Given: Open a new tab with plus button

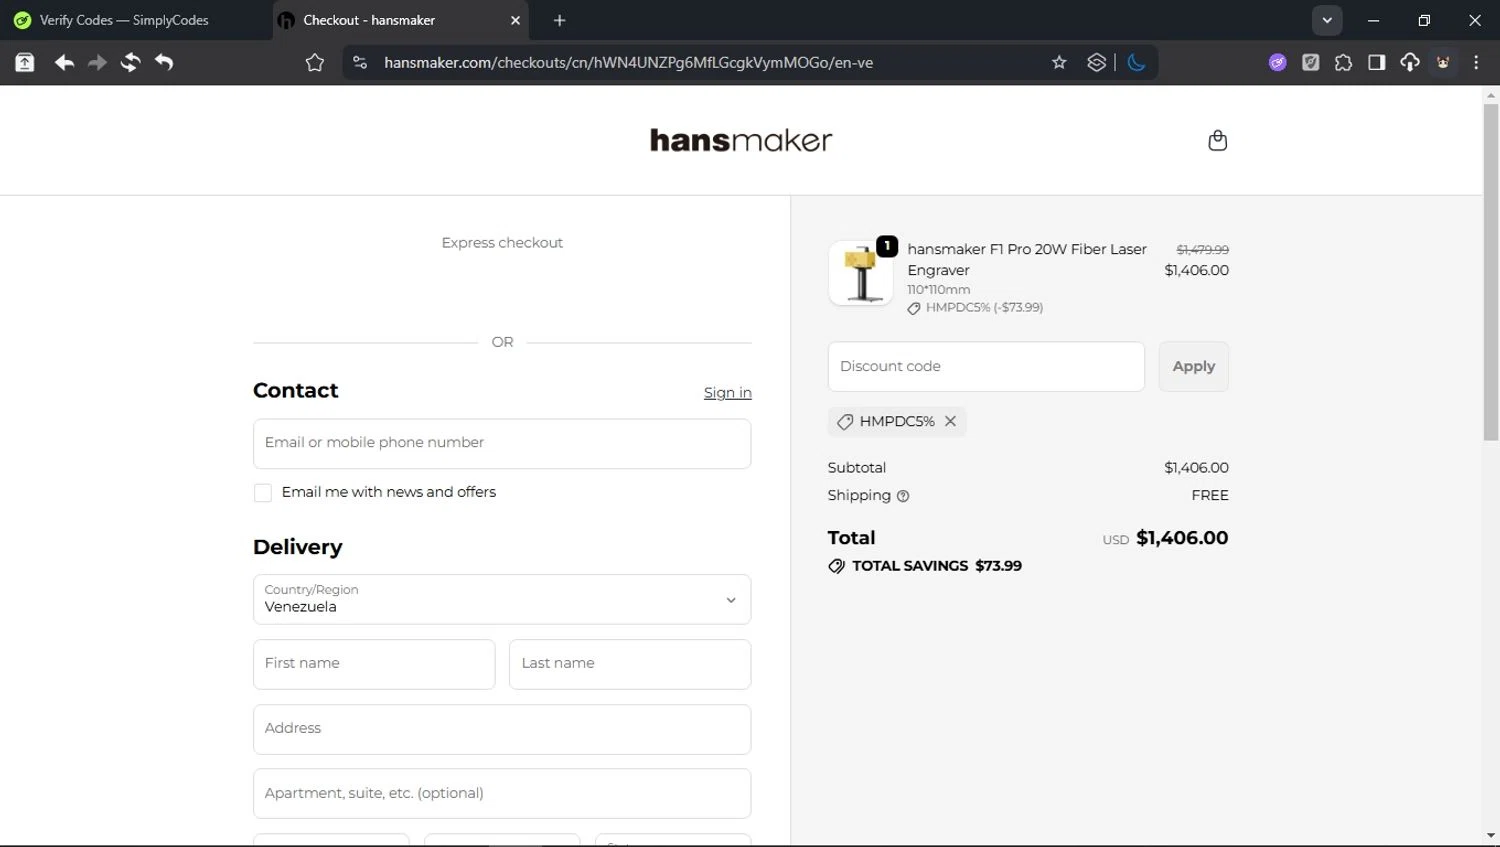Looking at the screenshot, I should [559, 20].
